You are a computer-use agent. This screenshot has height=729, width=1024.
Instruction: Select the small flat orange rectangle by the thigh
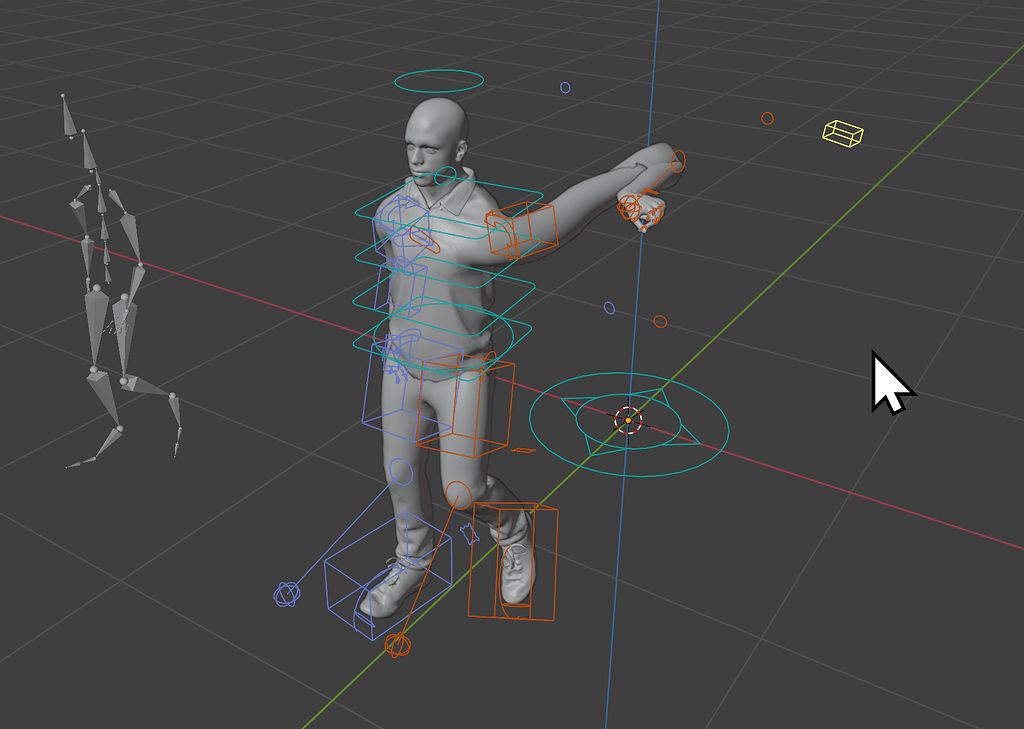523,450
